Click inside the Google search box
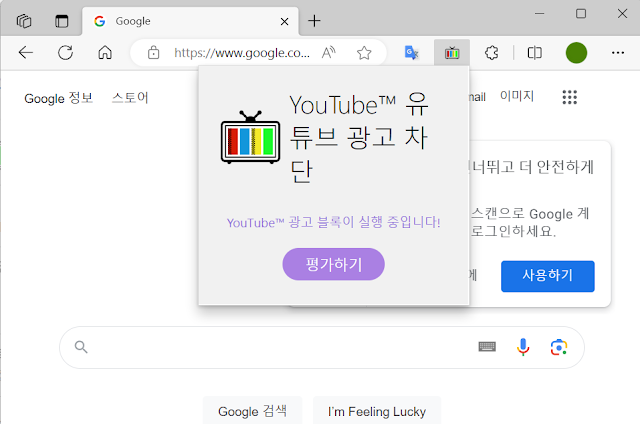The width and height of the screenshot is (640, 424). pos(322,347)
